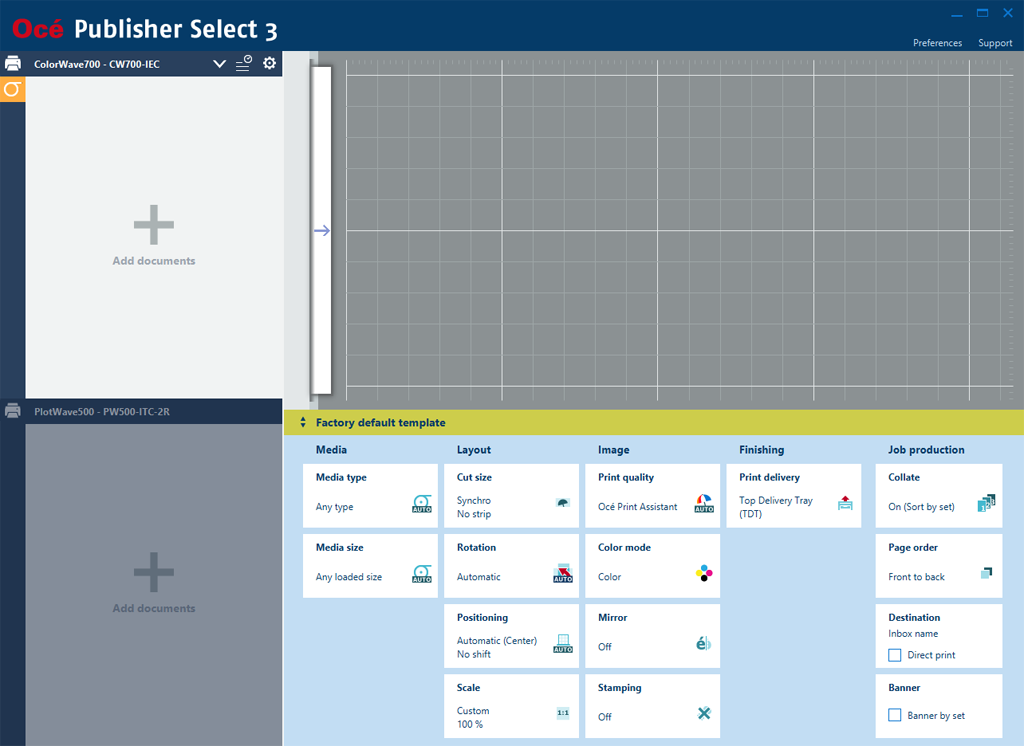Click the Factory default template title

click(381, 423)
